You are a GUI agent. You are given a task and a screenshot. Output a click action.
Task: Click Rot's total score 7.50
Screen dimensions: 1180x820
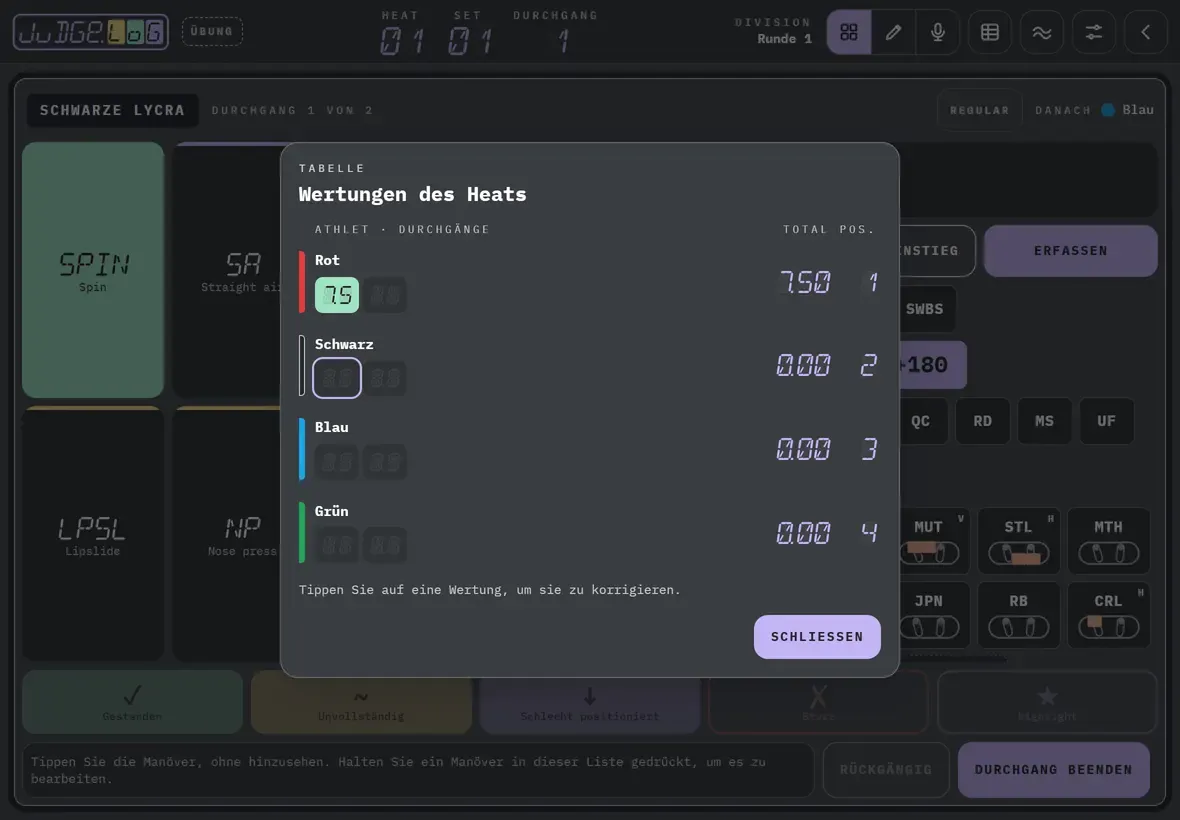click(805, 282)
